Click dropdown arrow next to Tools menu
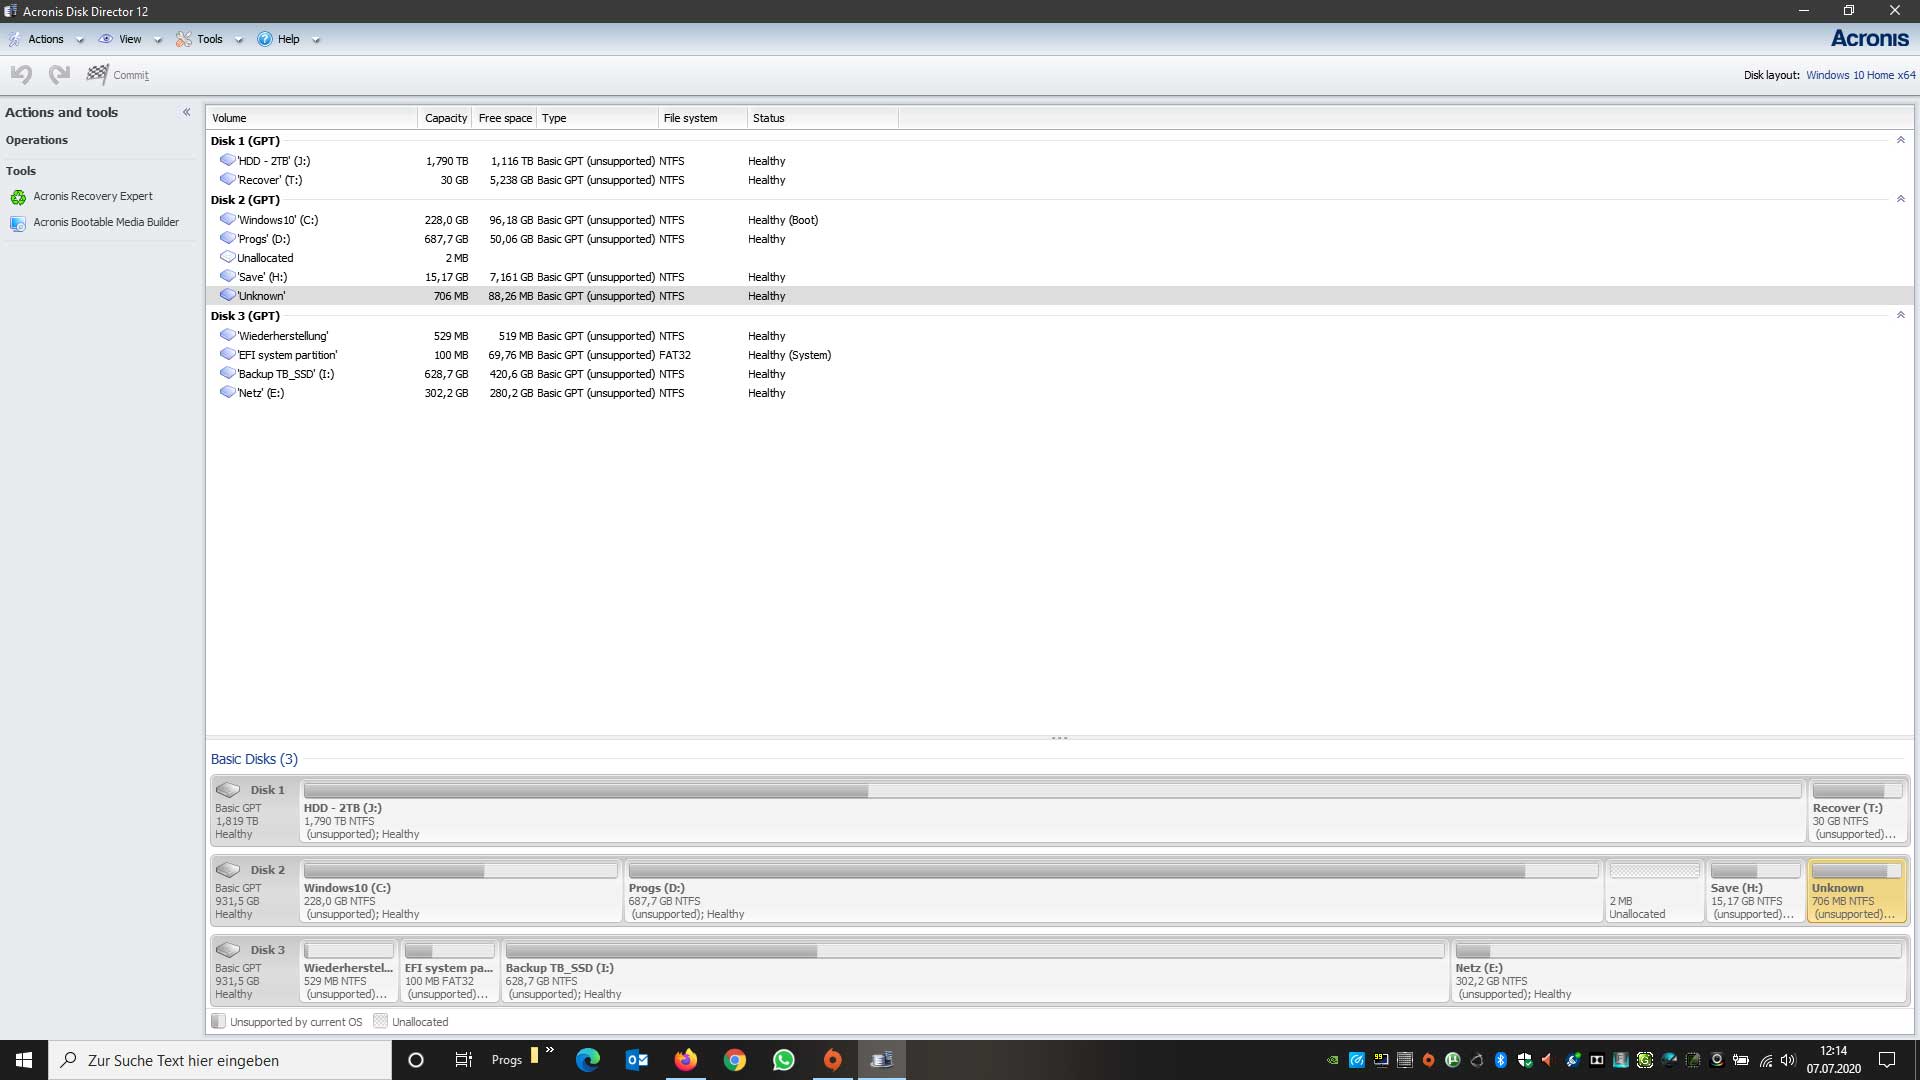This screenshot has width=1920, height=1080. click(x=239, y=40)
